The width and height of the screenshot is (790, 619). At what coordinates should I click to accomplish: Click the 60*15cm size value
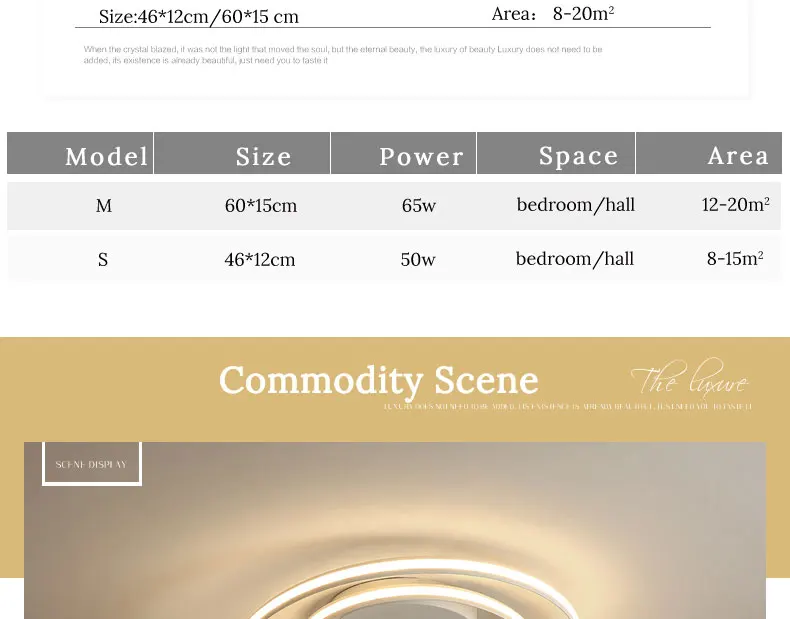point(261,206)
